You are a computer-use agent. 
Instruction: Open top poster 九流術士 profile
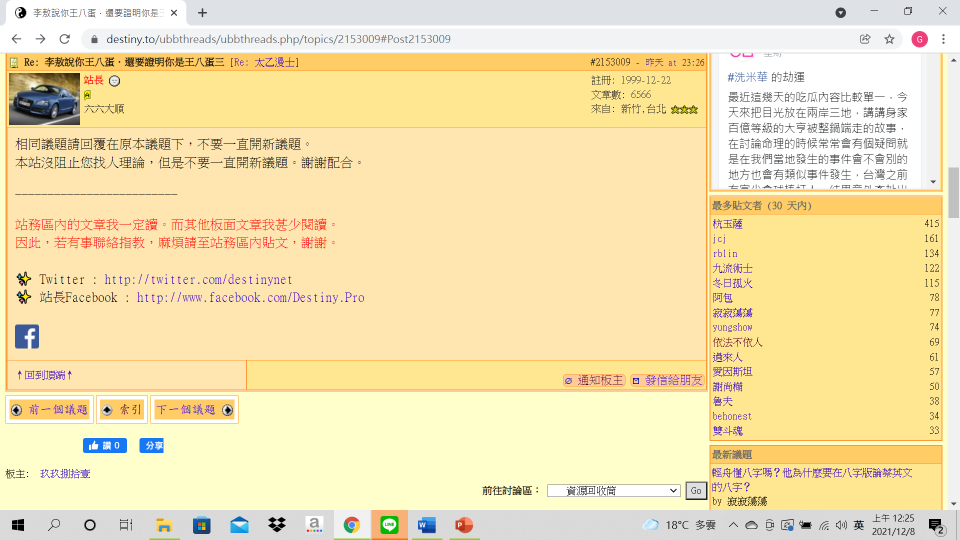[x=732, y=268]
